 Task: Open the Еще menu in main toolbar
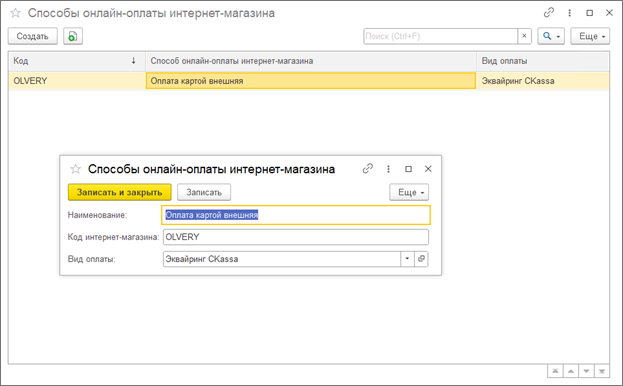tap(590, 36)
